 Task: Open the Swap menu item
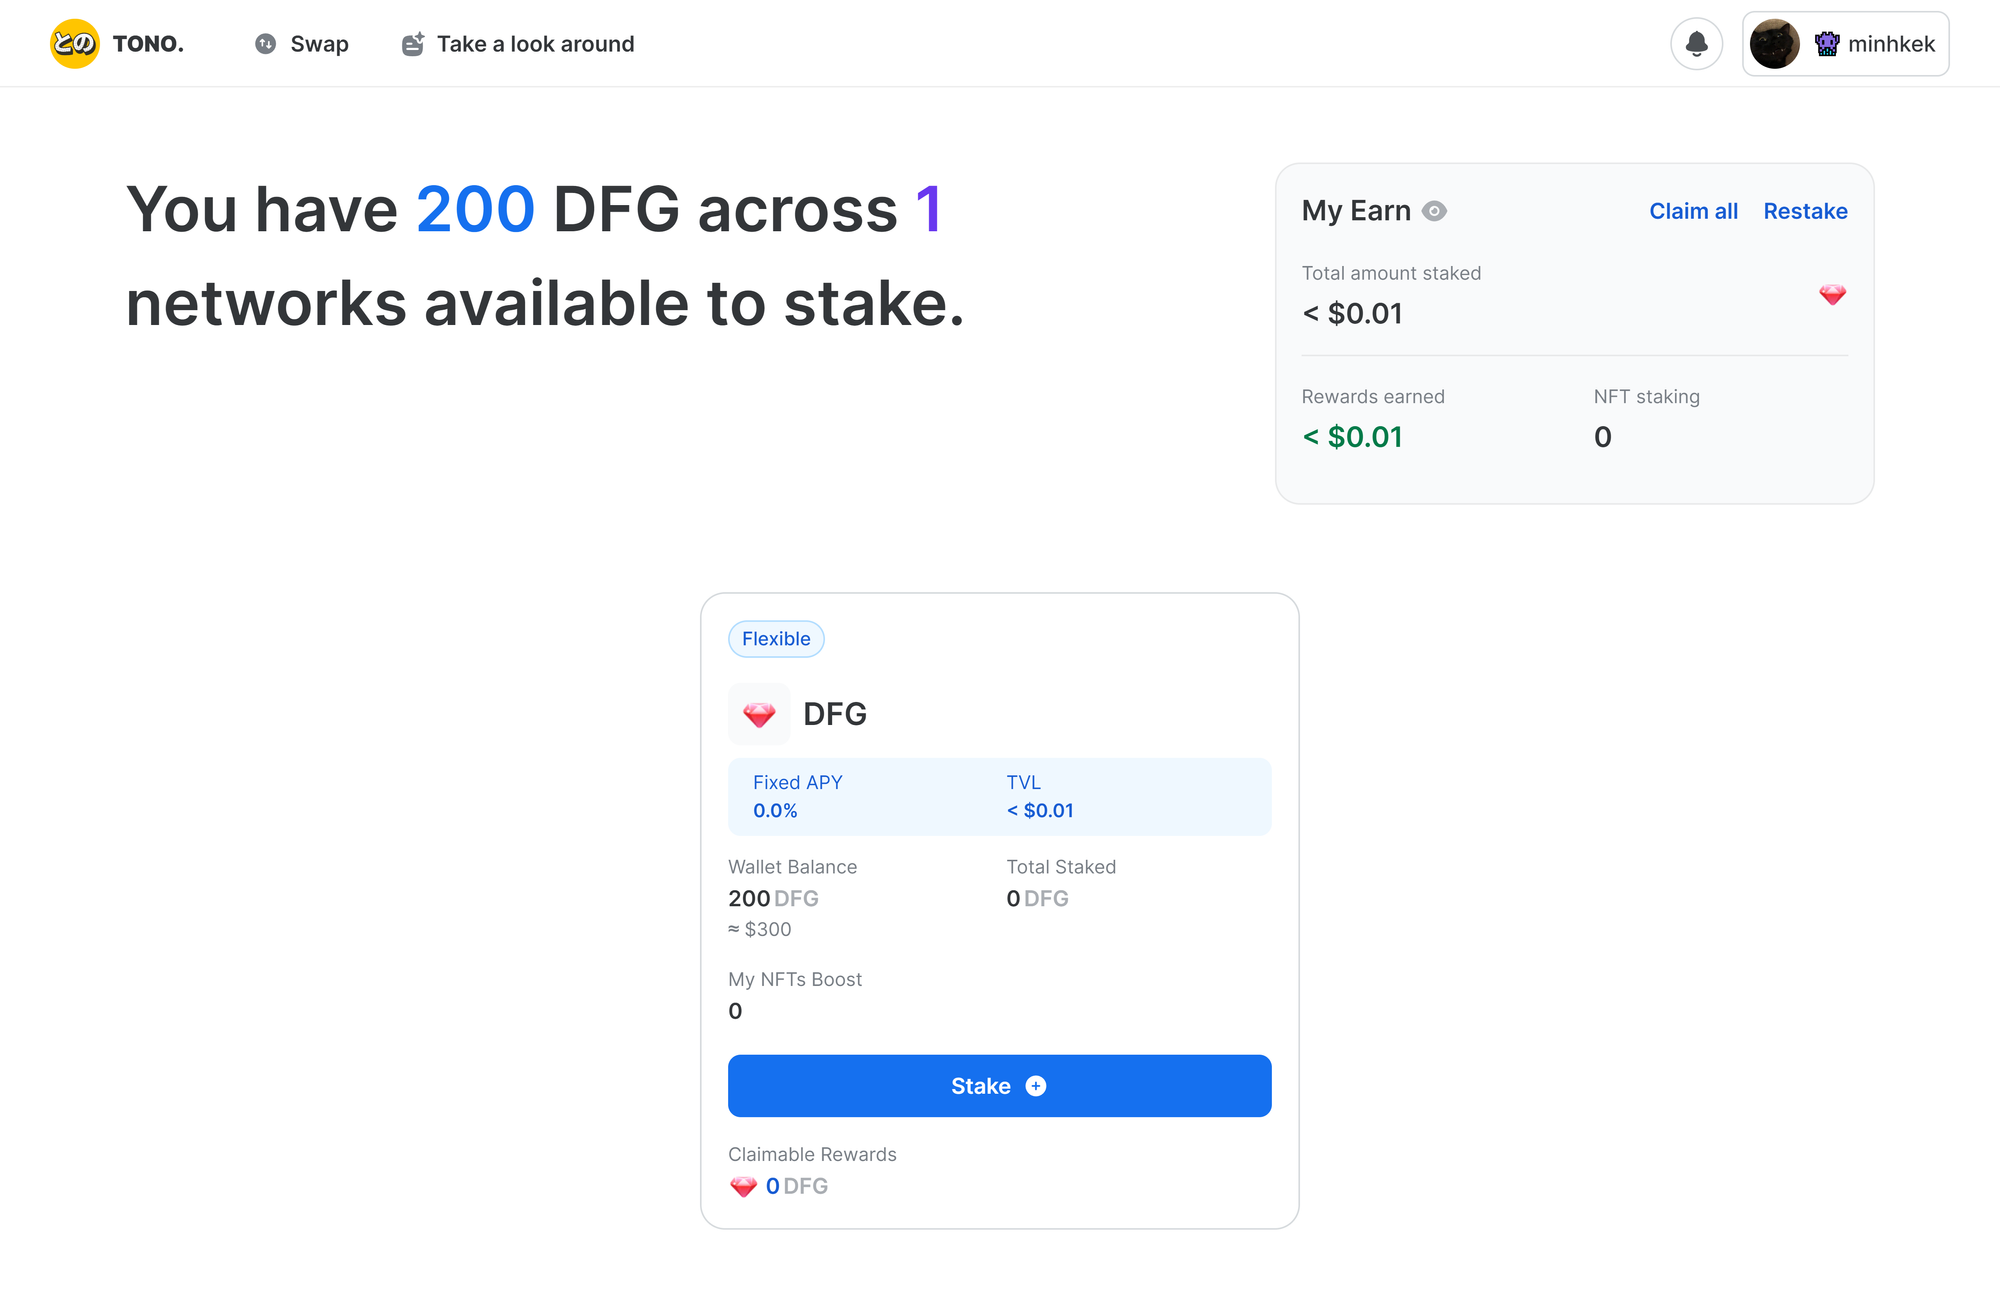tap(302, 44)
